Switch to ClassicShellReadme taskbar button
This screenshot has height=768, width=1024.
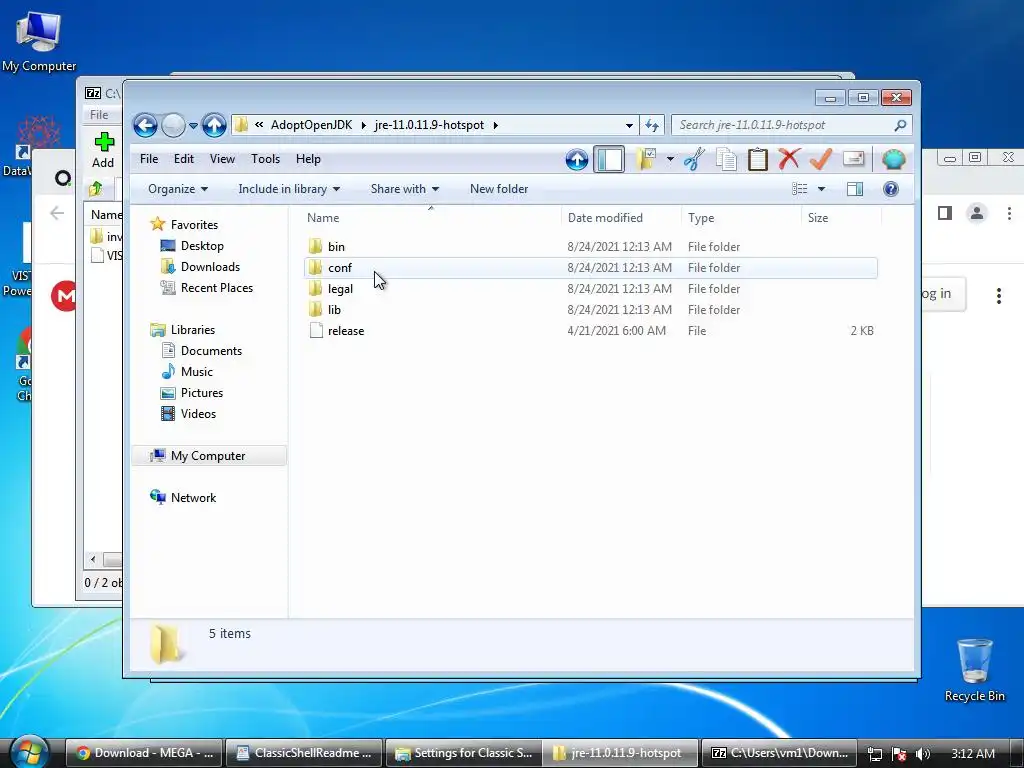304,753
